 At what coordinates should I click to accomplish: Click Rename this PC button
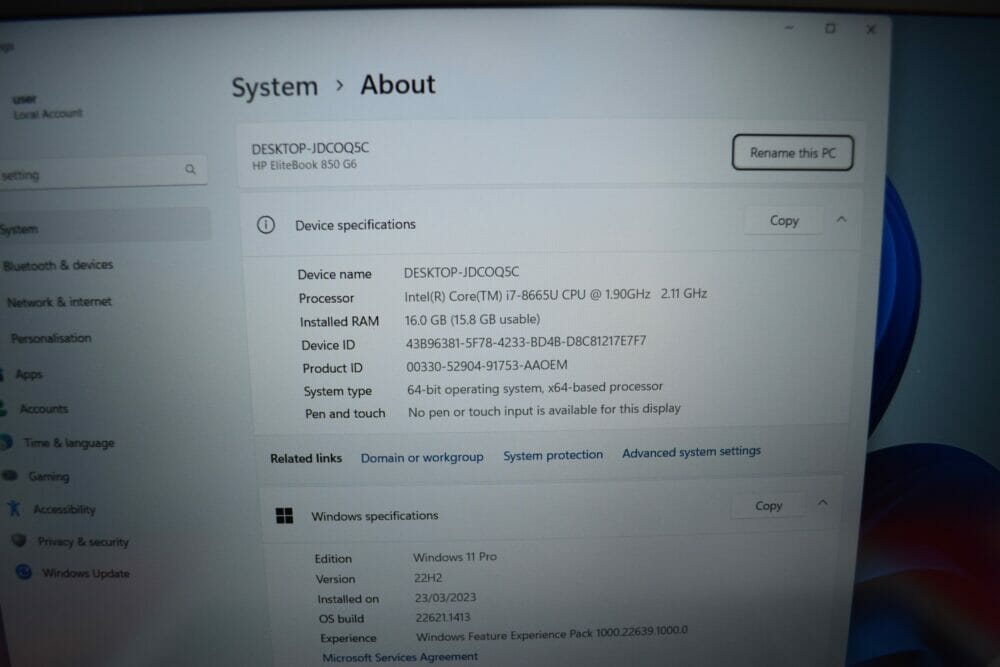tap(792, 152)
